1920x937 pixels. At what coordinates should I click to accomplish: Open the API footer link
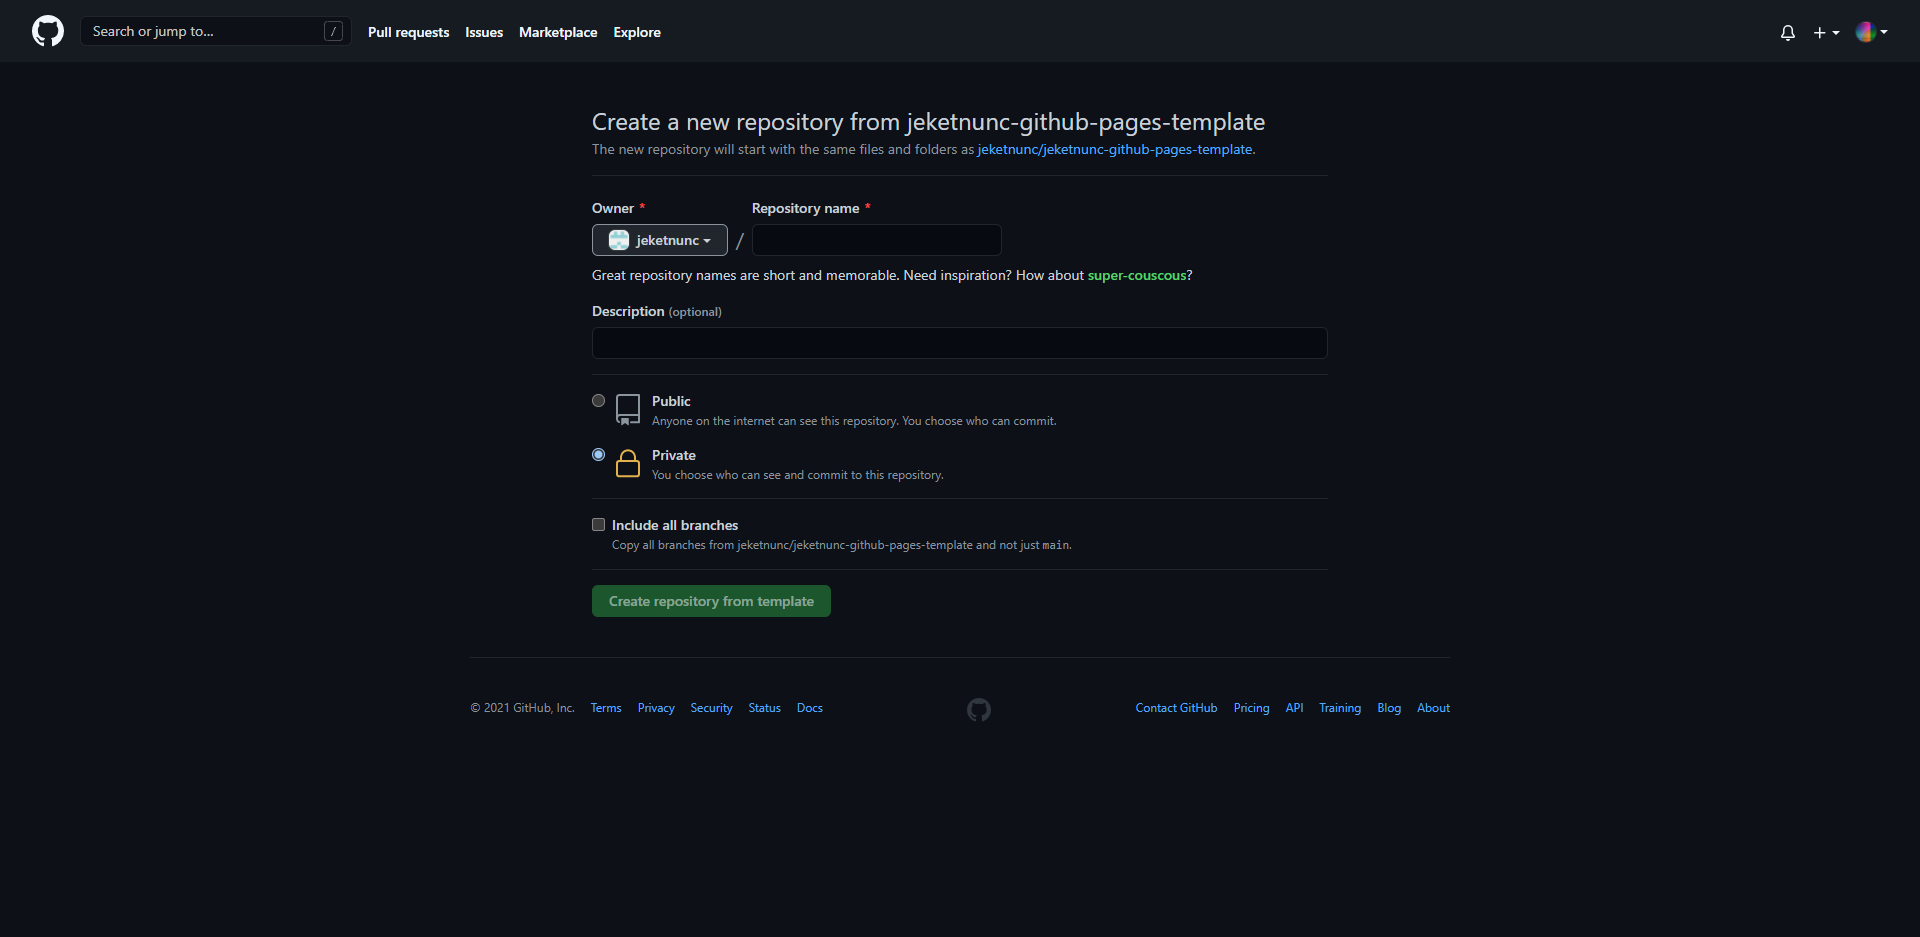(x=1294, y=708)
